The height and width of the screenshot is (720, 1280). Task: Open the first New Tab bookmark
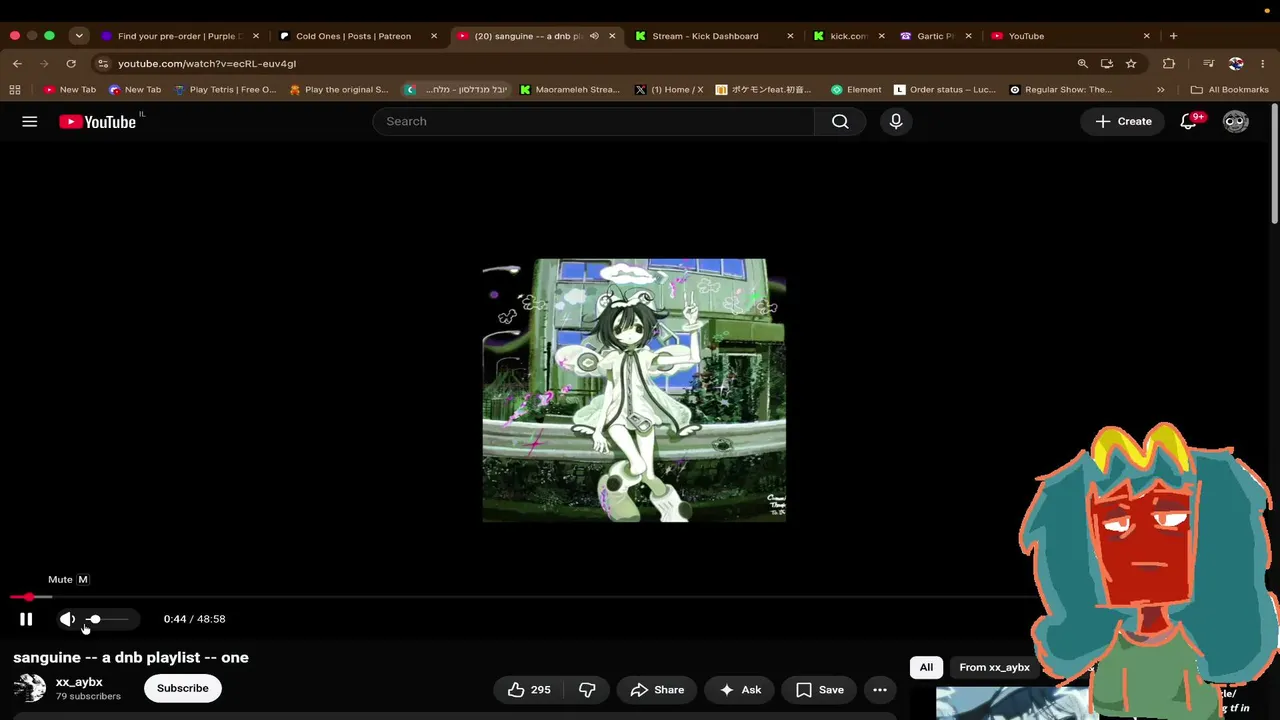tap(70, 89)
